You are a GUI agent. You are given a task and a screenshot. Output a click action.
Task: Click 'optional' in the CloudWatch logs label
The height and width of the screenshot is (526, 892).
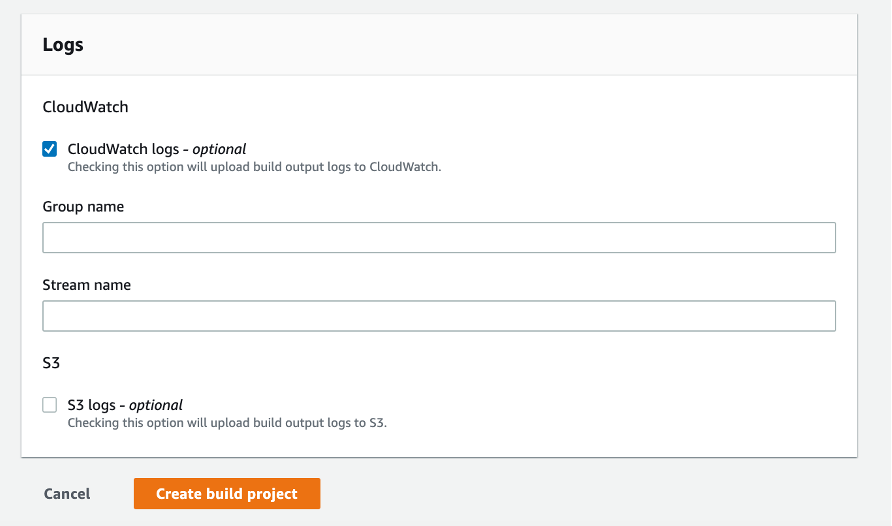coord(219,149)
